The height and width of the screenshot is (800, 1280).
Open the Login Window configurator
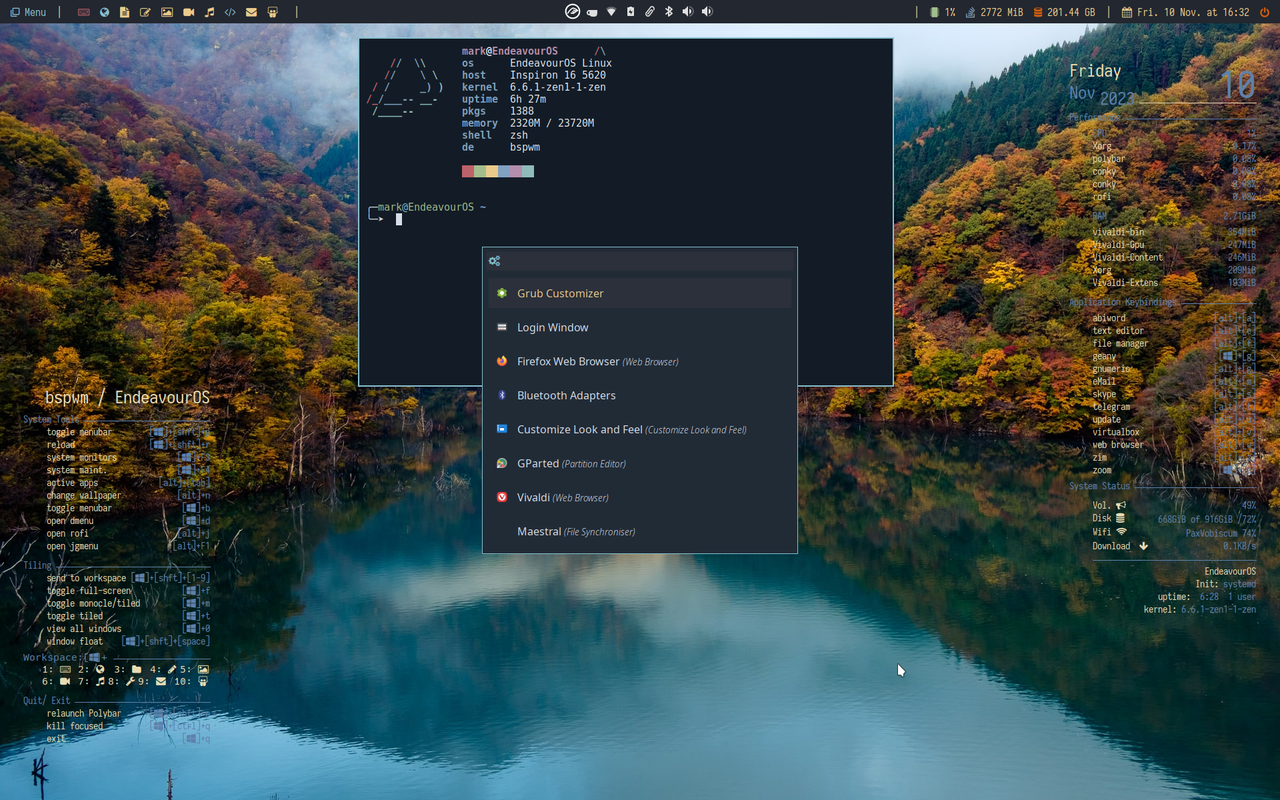(552, 327)
